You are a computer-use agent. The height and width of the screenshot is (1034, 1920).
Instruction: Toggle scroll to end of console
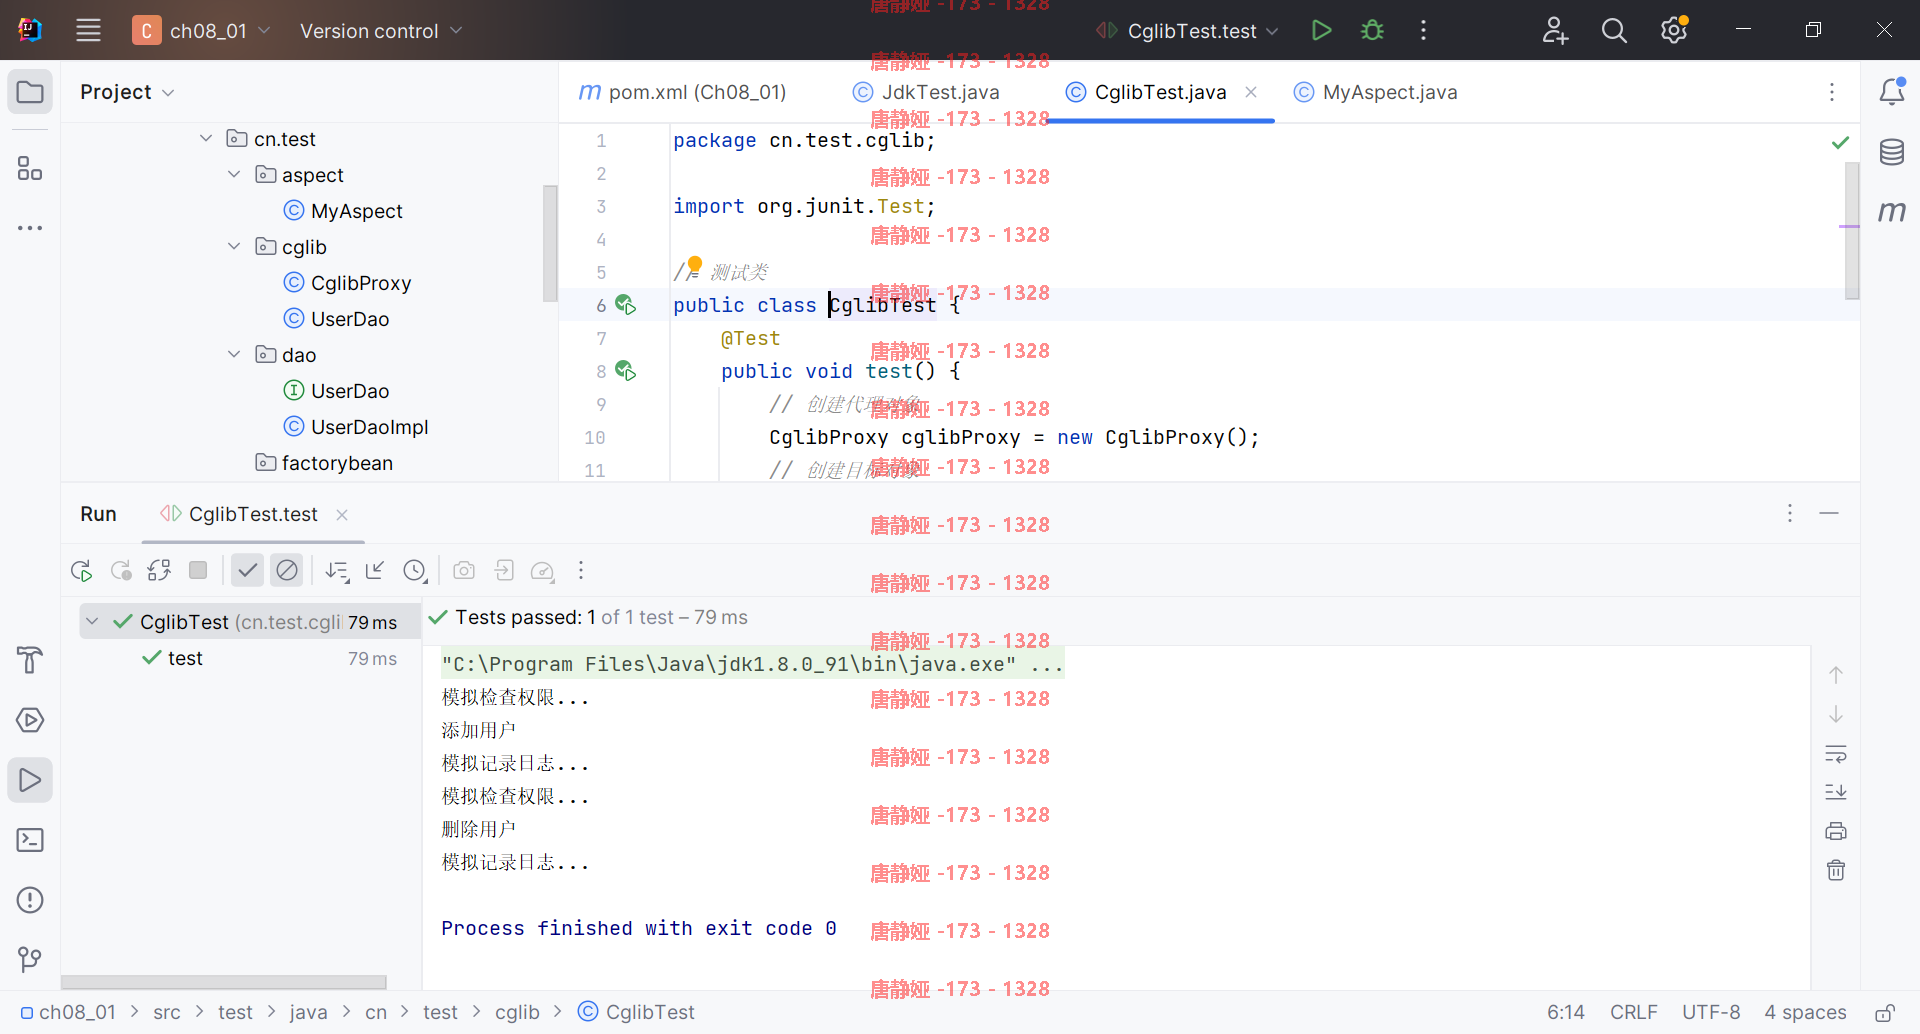[1836, 792]
